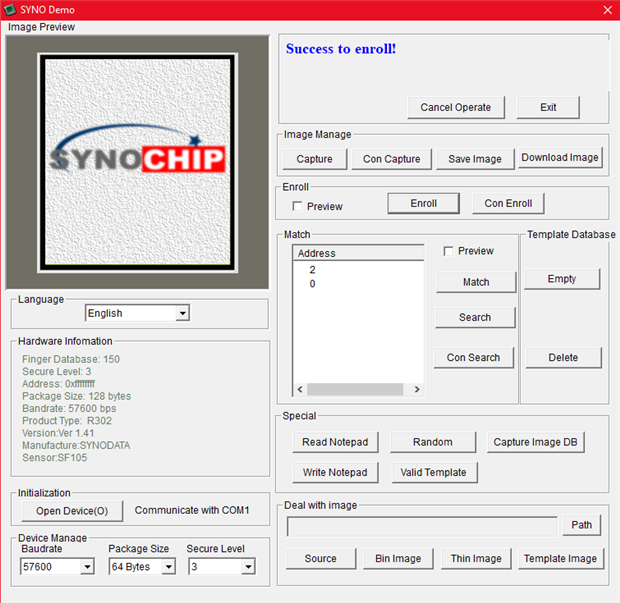Click the Delete template button
The height and width of the screenshot is (603, 620).
(563, 357)
